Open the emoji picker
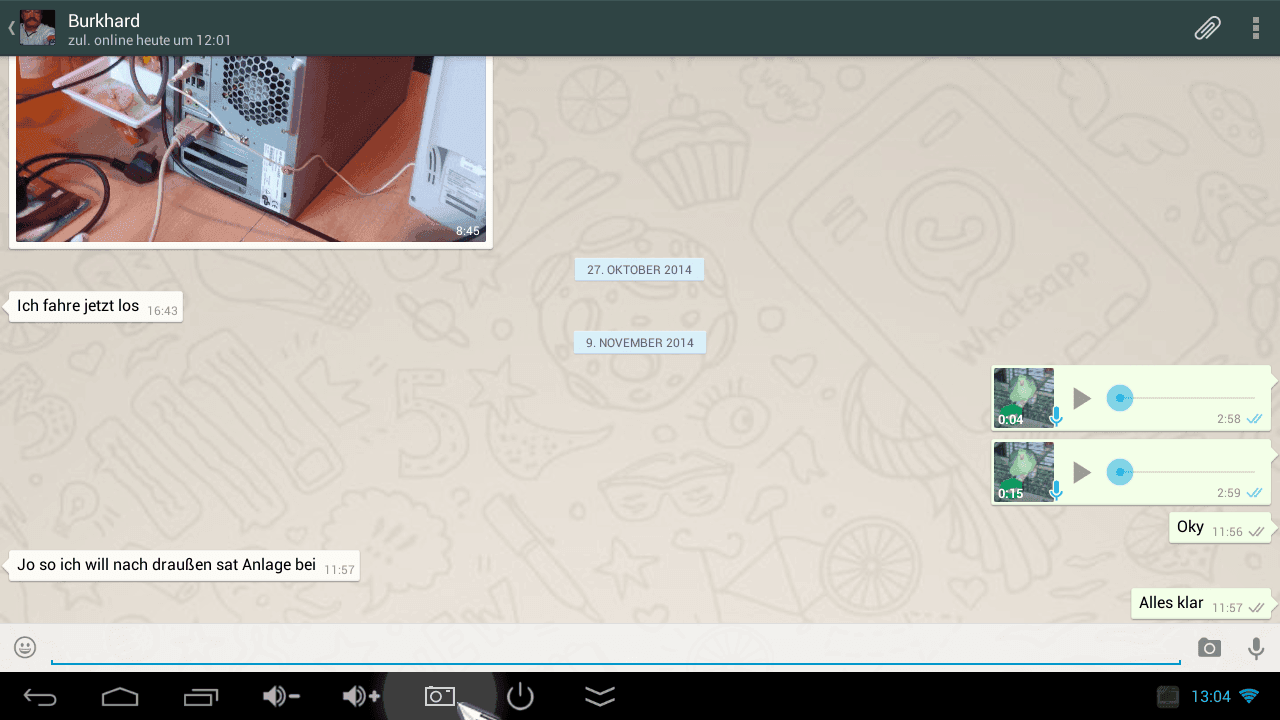This screenshot has width=1280, height=720. tap(25, 647)
